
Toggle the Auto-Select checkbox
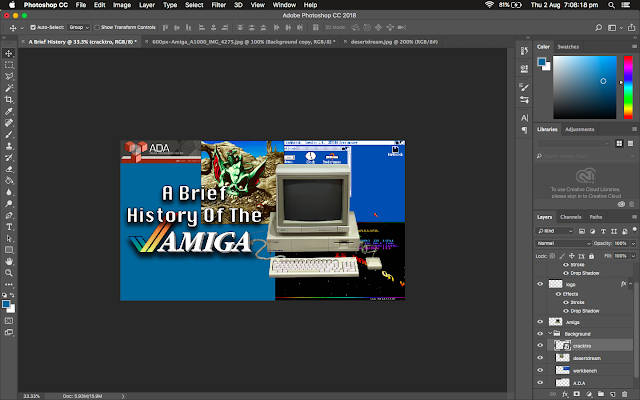(x=33, y=27)
